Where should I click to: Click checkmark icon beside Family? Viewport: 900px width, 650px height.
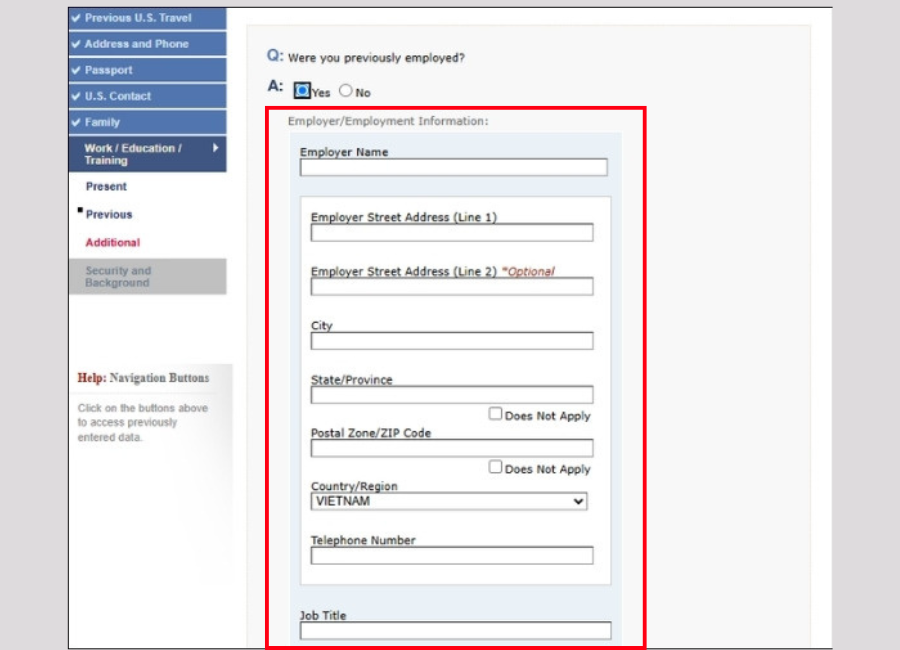(76, 122)
